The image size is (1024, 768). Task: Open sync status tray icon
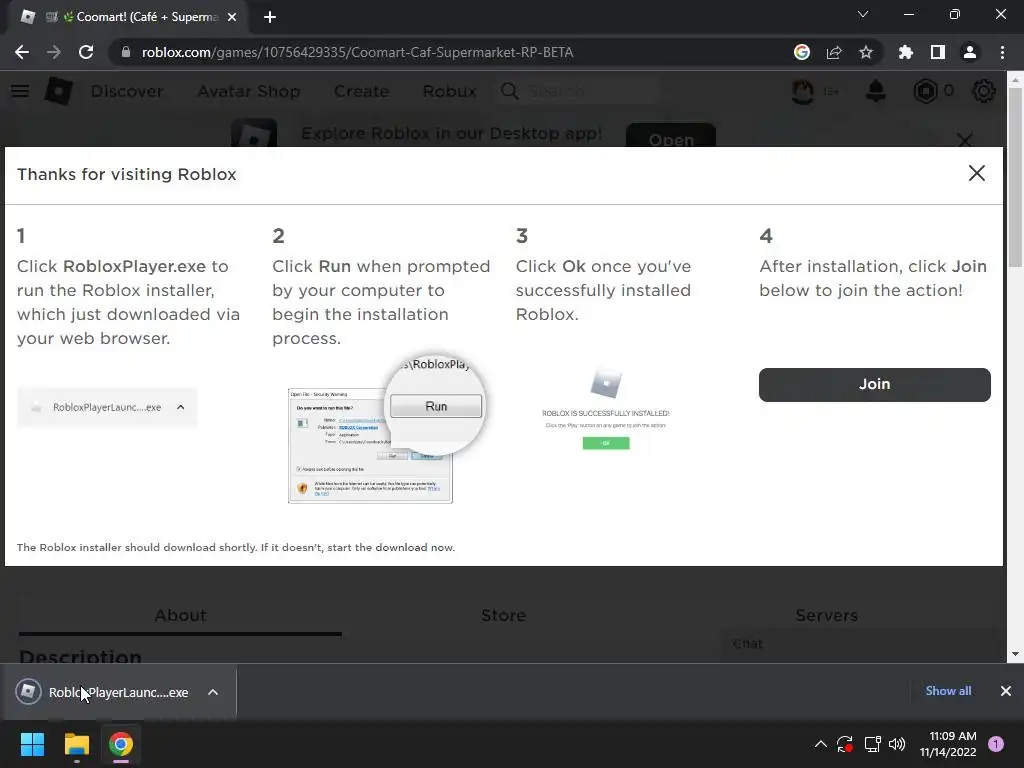tap(844, 744)
